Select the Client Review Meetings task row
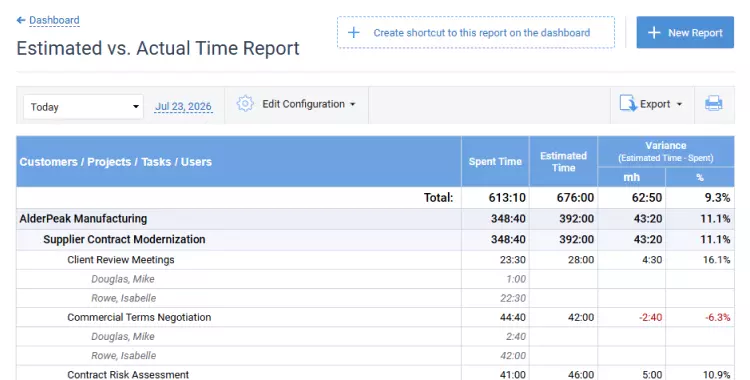Viewport: 750px width, 380px height. click(375, 260)
